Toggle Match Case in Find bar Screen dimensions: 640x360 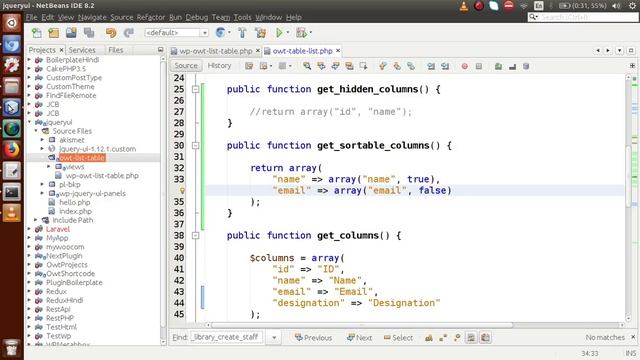click(x=429, y=338)
